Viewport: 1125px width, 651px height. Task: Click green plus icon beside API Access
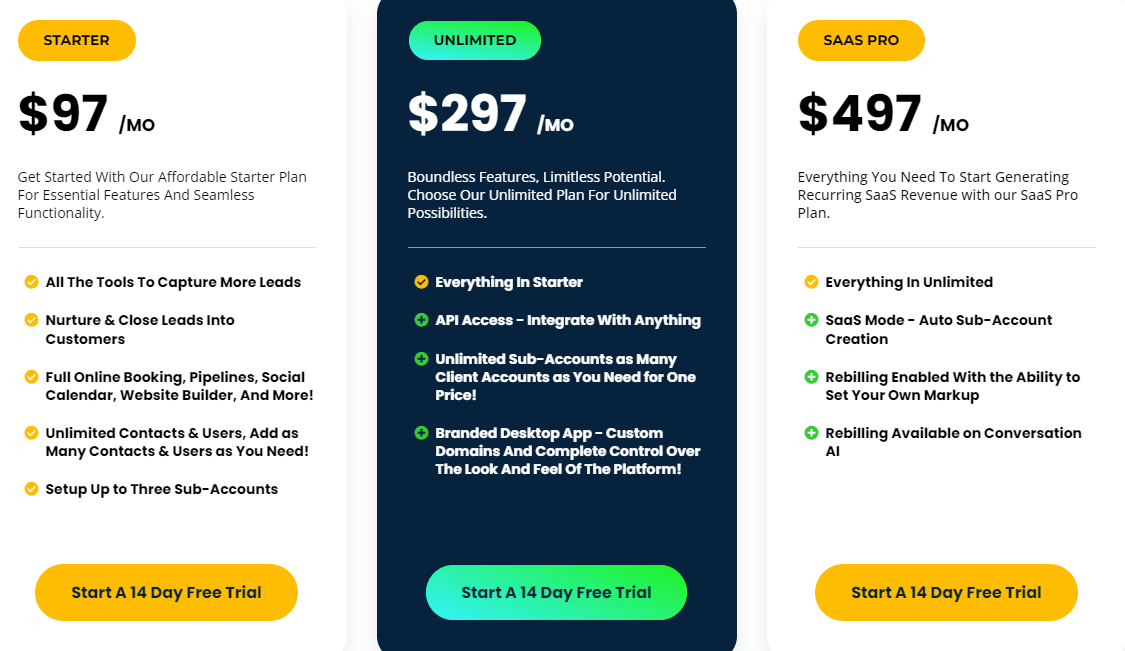[421, 319]
